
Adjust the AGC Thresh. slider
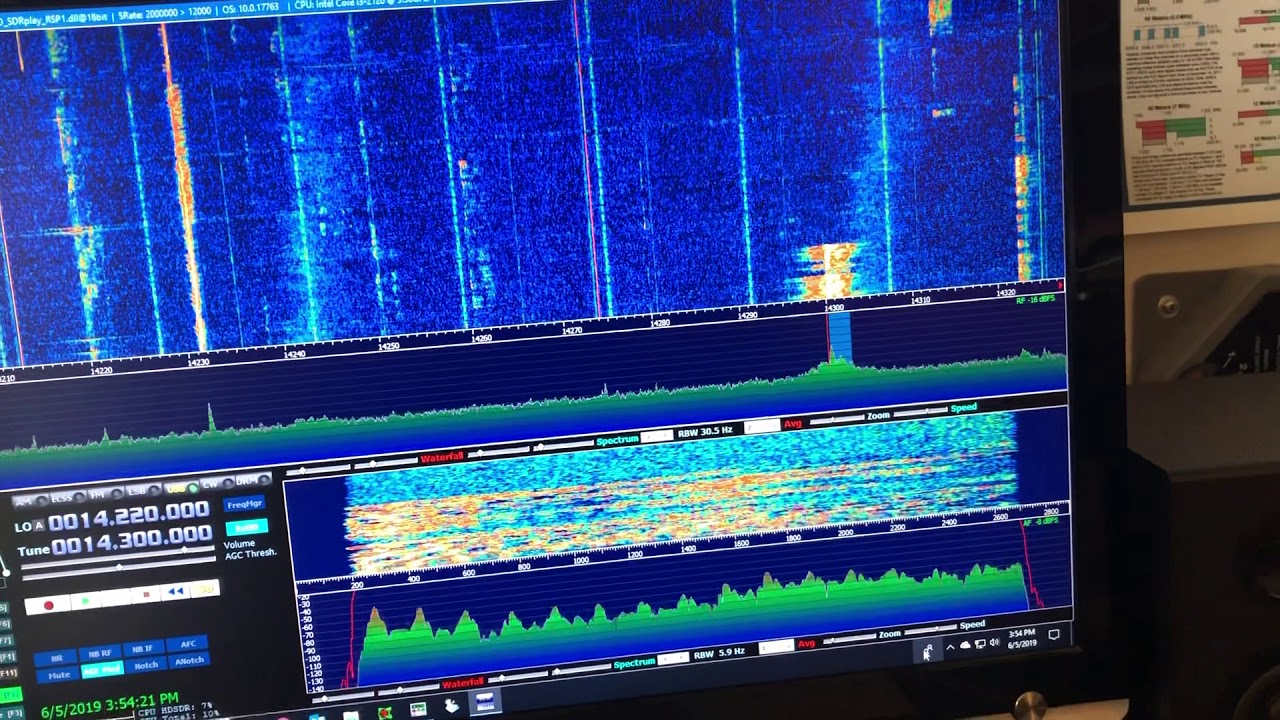(x=120, y=567)
